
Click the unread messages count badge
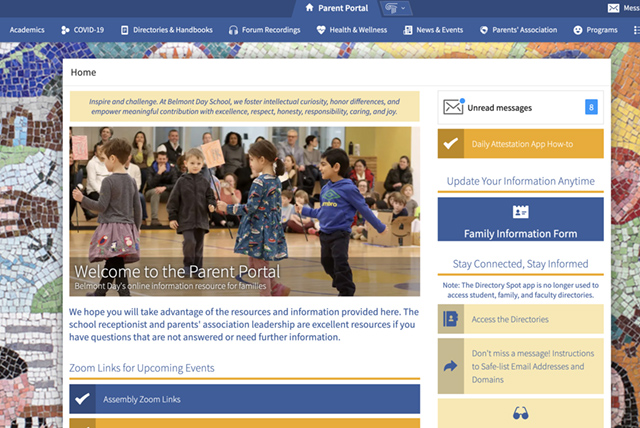tap(591, 107)
